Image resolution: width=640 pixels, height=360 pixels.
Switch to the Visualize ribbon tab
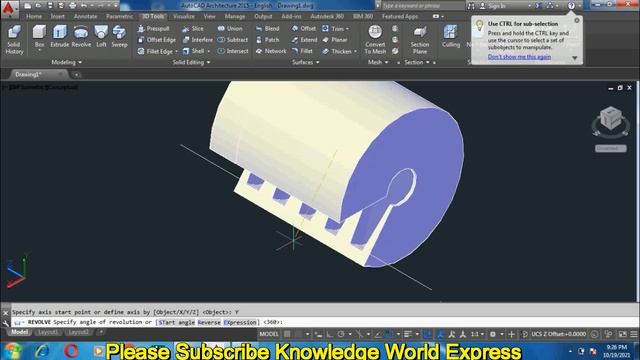pos(184,17)
